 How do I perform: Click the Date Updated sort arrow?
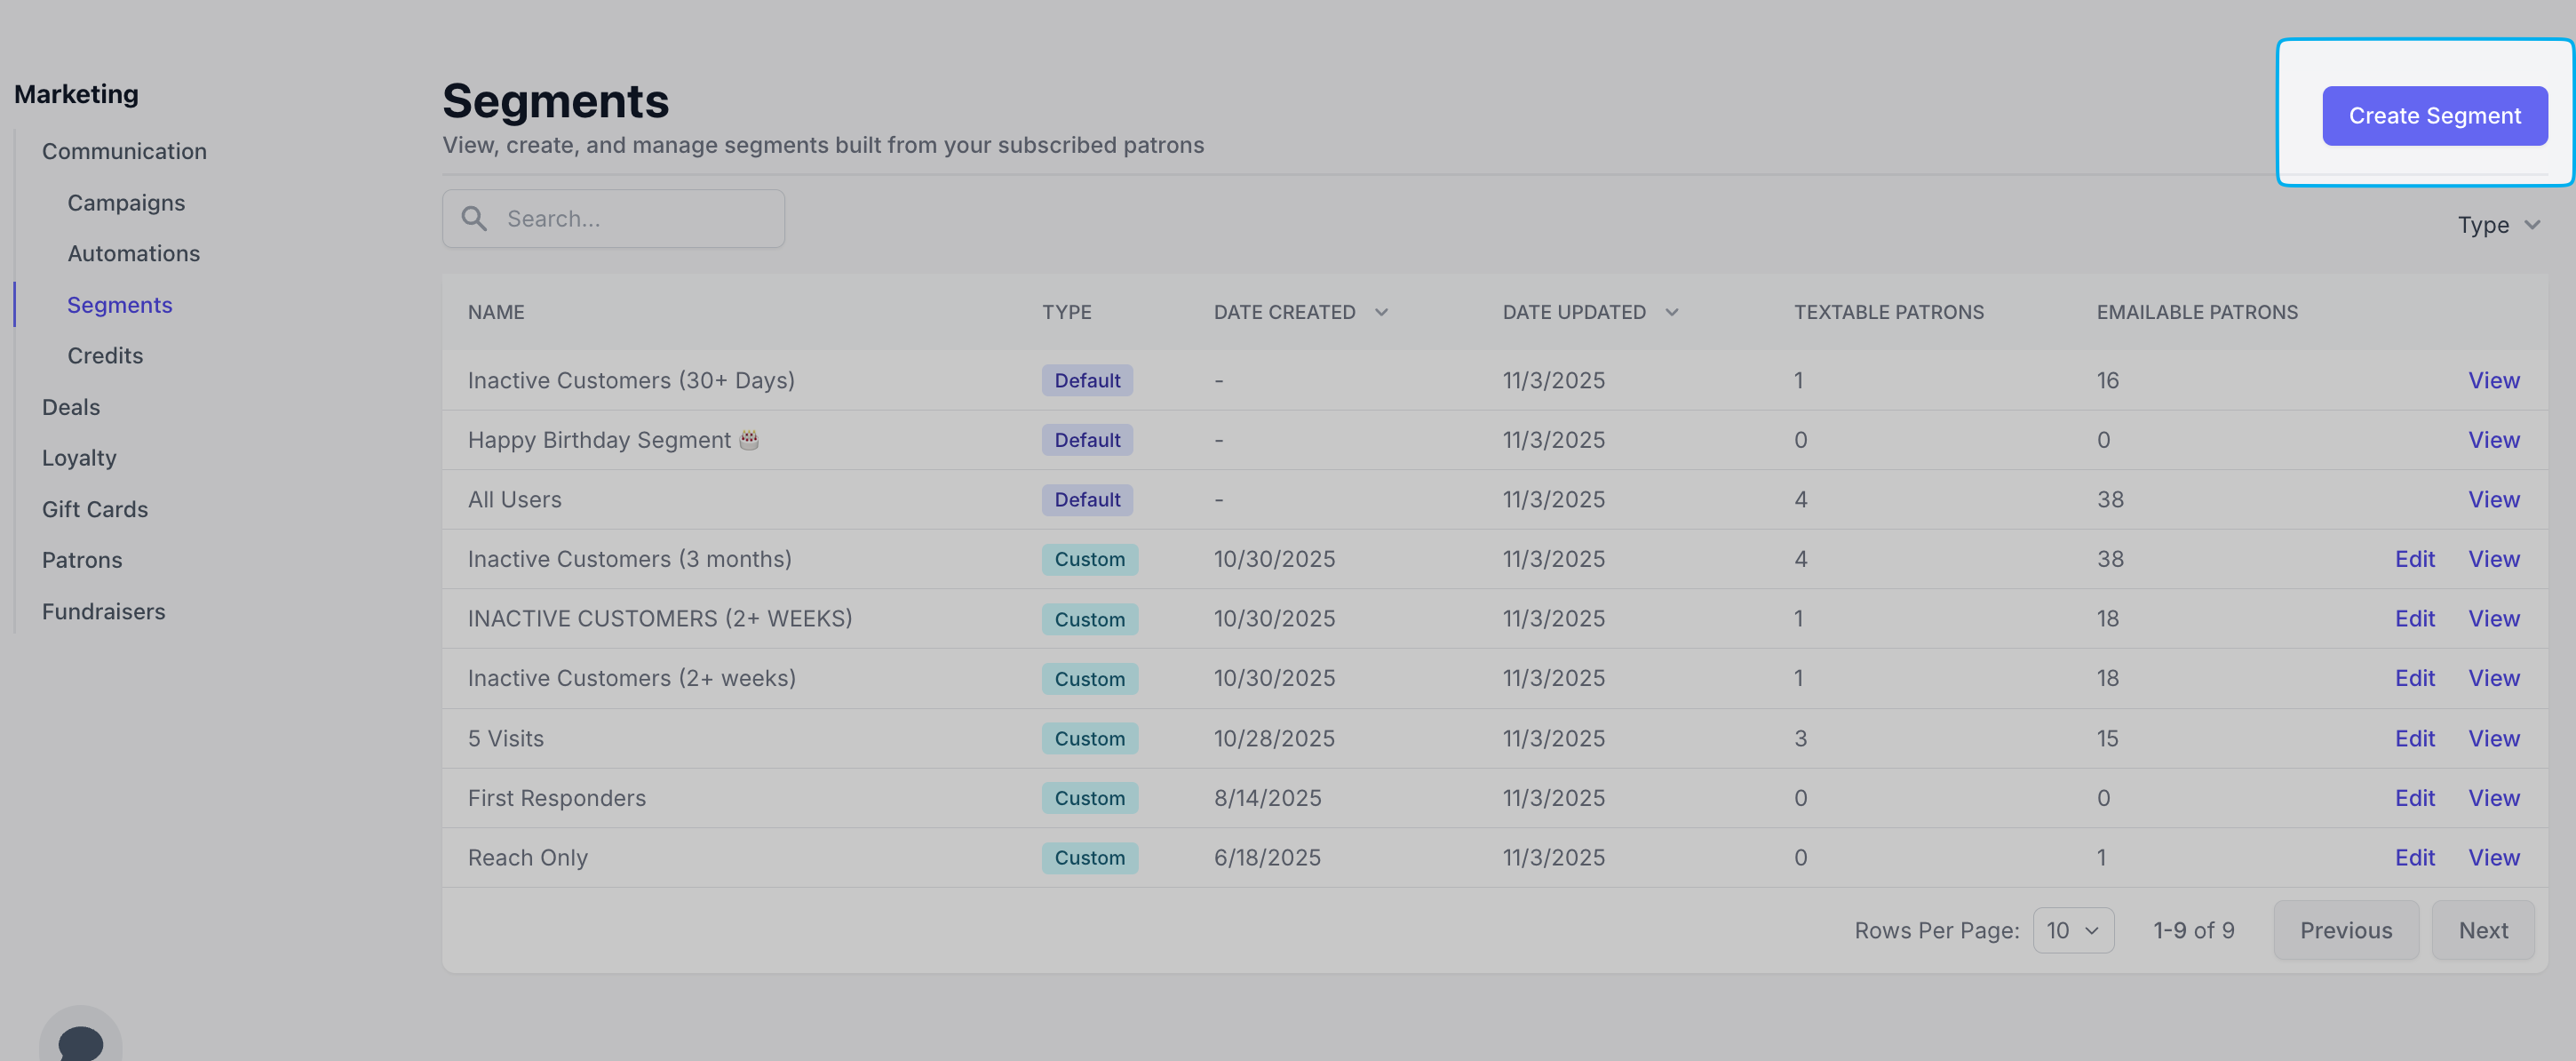pyautogui.click(x=1671, y=312)
